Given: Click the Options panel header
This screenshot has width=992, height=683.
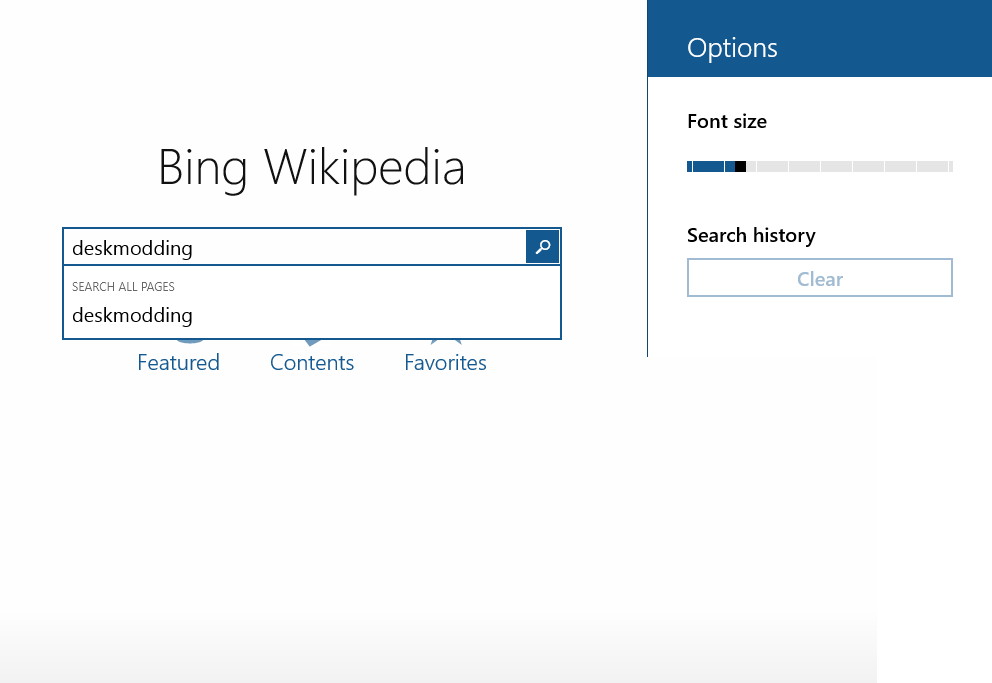Looking at the screenshot, I should point(732,47).
